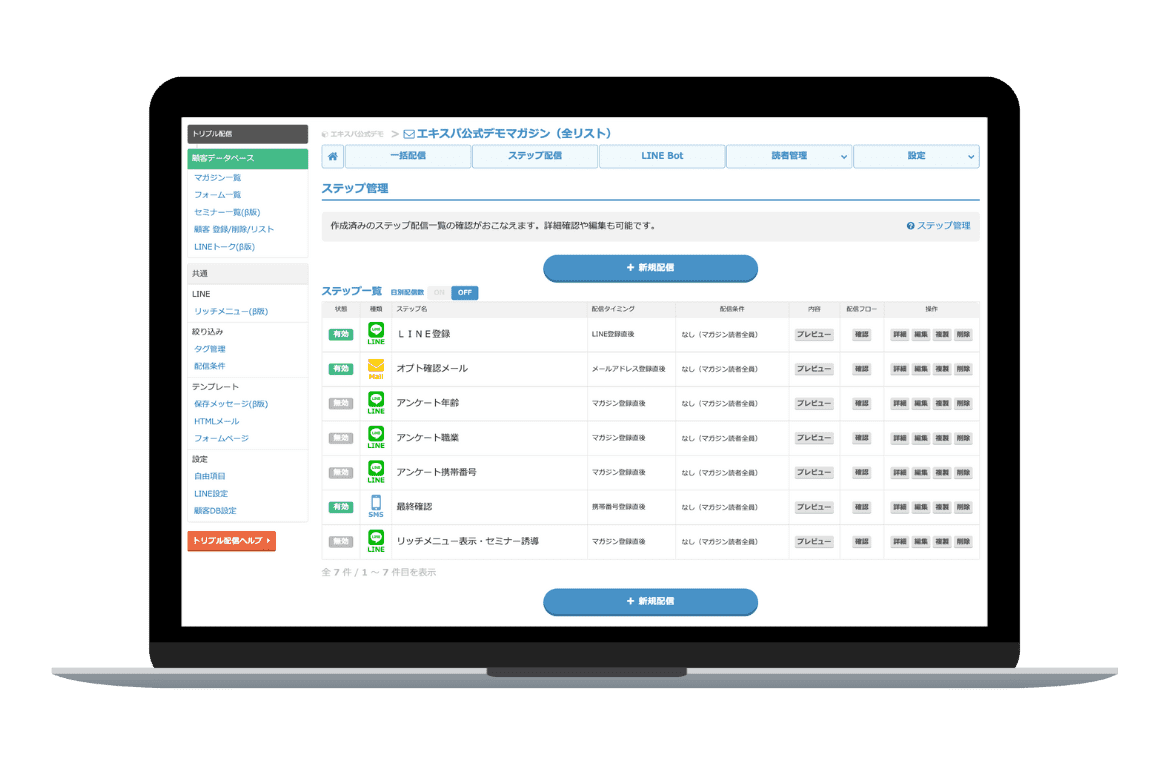Go to the home icon tab

tap(333, 156)
